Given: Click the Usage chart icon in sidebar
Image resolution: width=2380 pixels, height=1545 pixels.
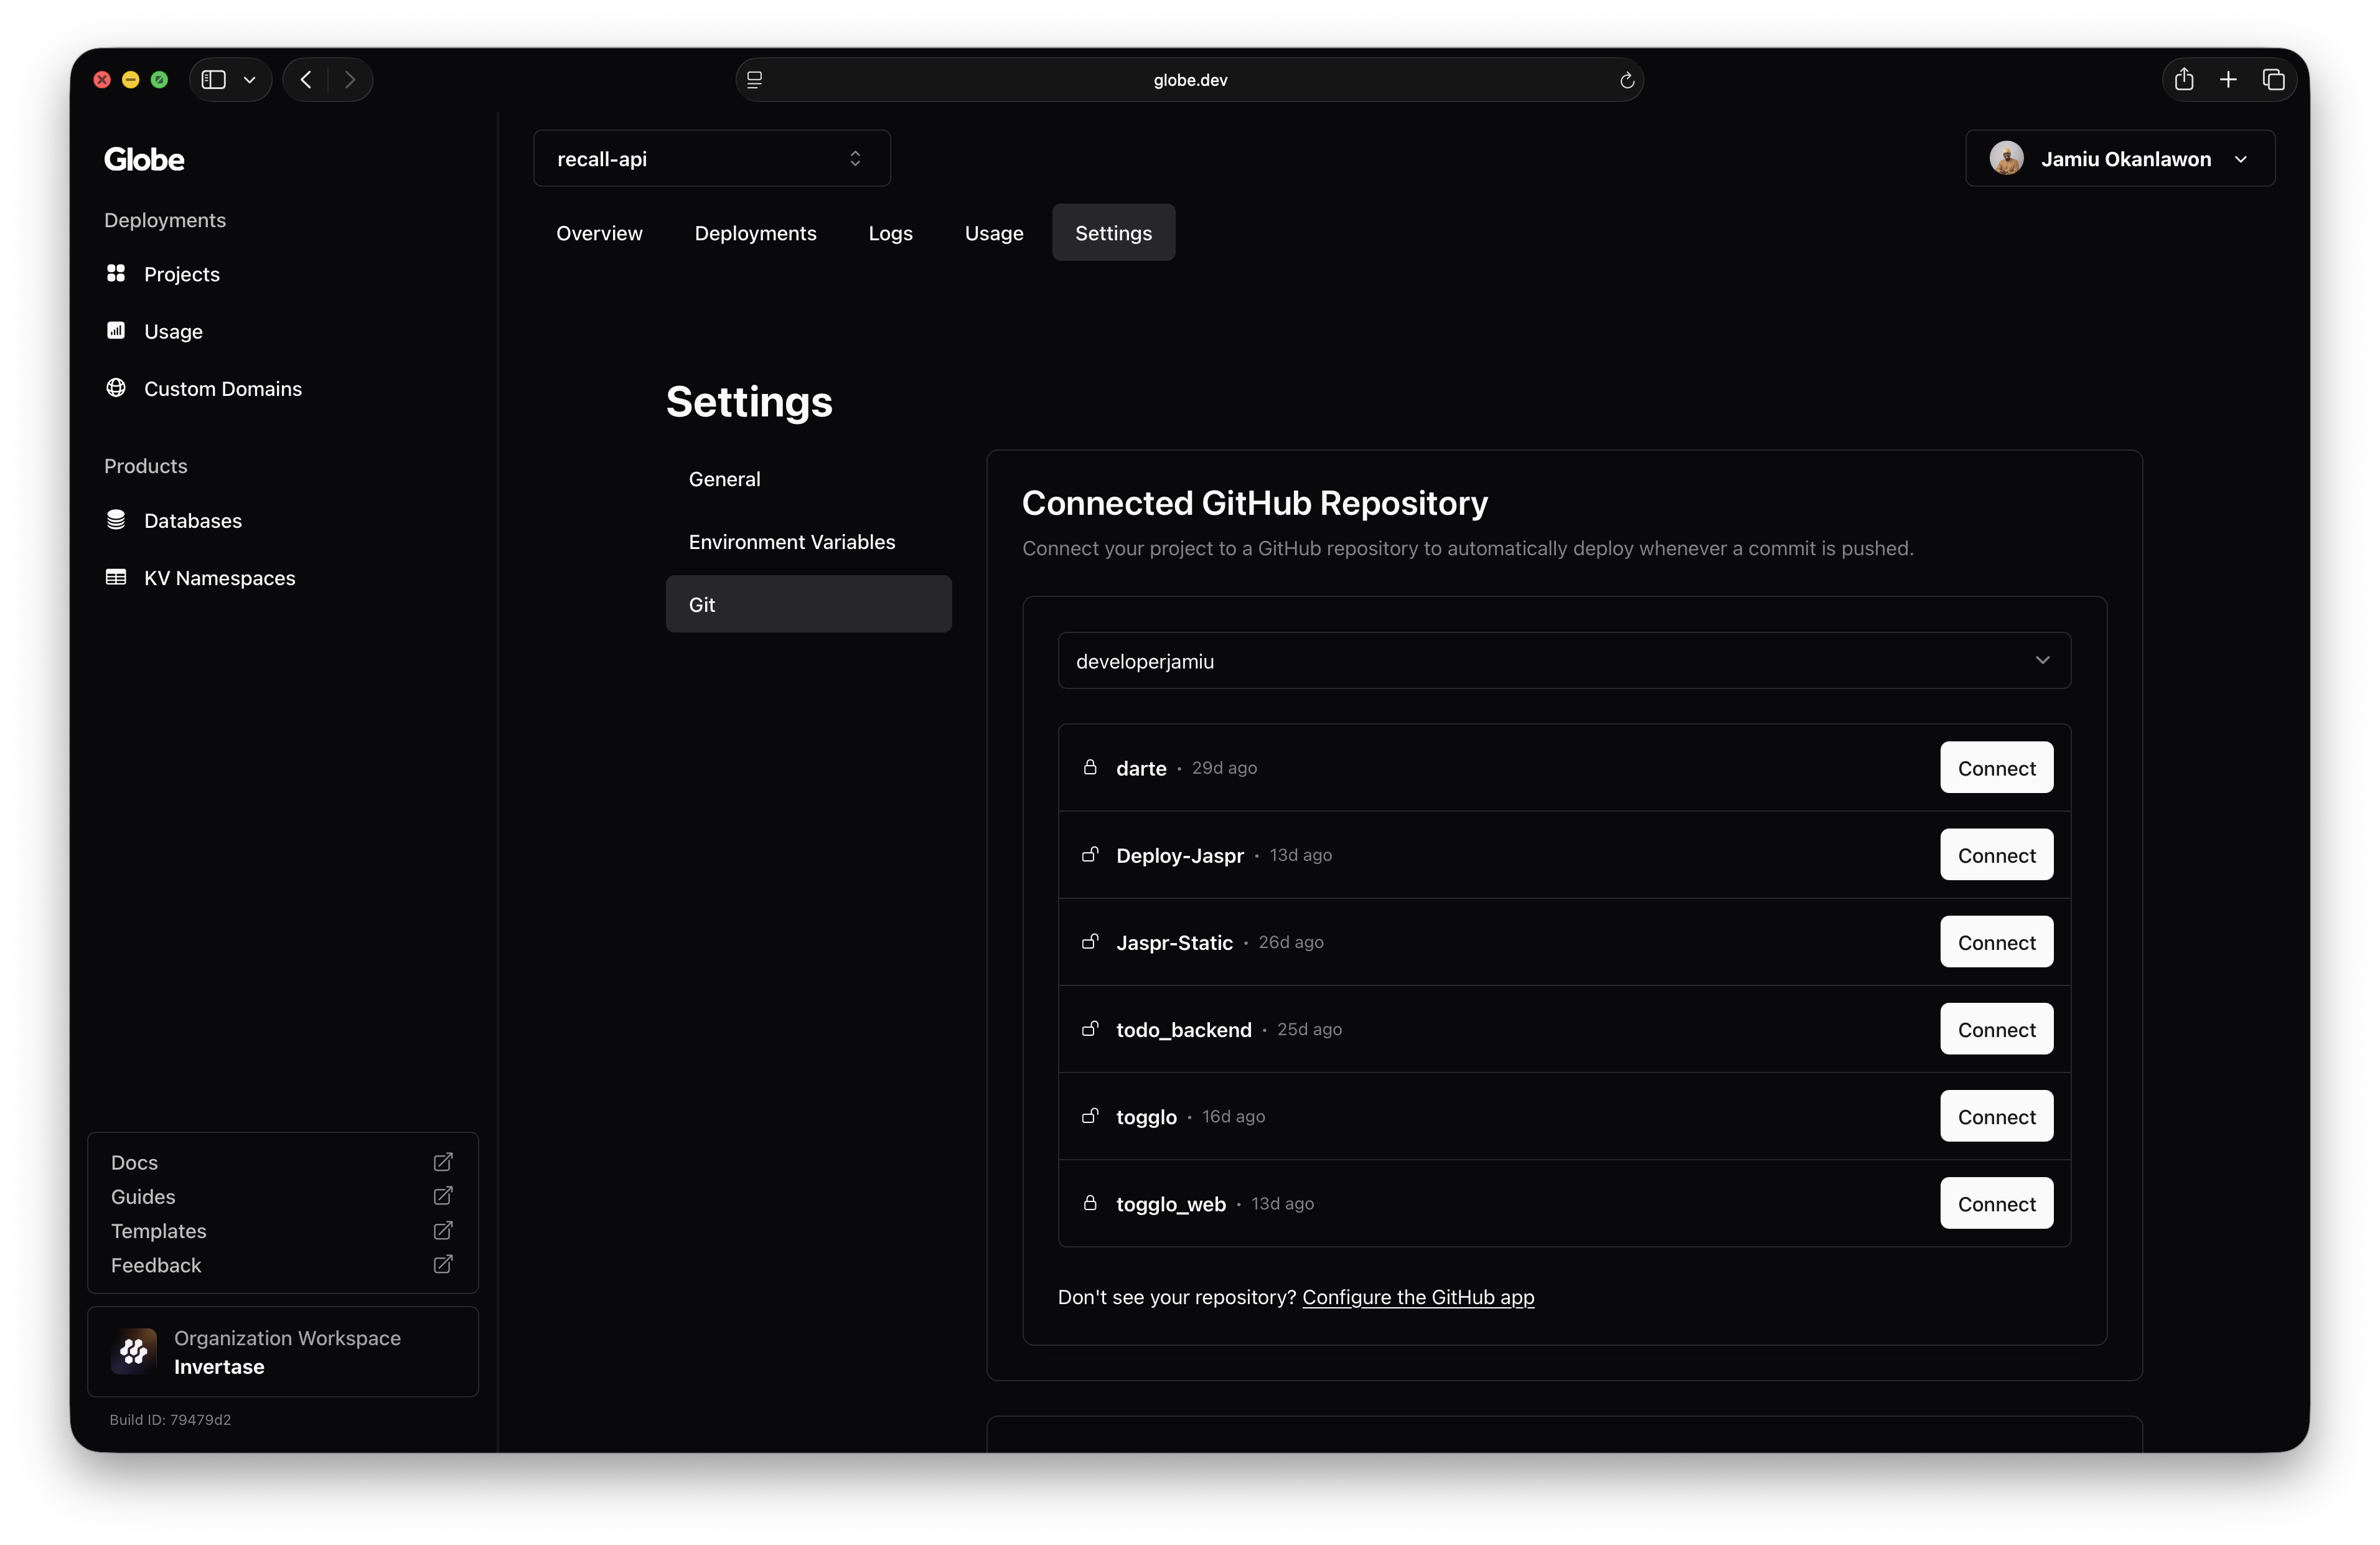Looking at the screenshot, I should 116,330.
